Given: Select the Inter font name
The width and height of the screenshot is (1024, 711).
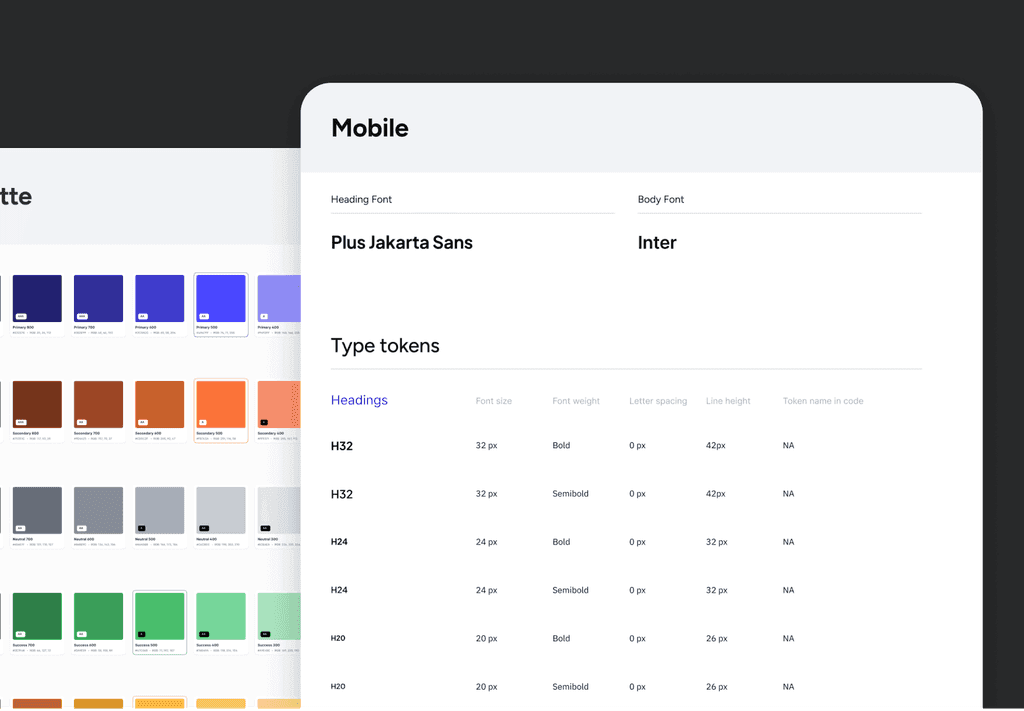Looking at the screenshot, I should coord(657,243).
